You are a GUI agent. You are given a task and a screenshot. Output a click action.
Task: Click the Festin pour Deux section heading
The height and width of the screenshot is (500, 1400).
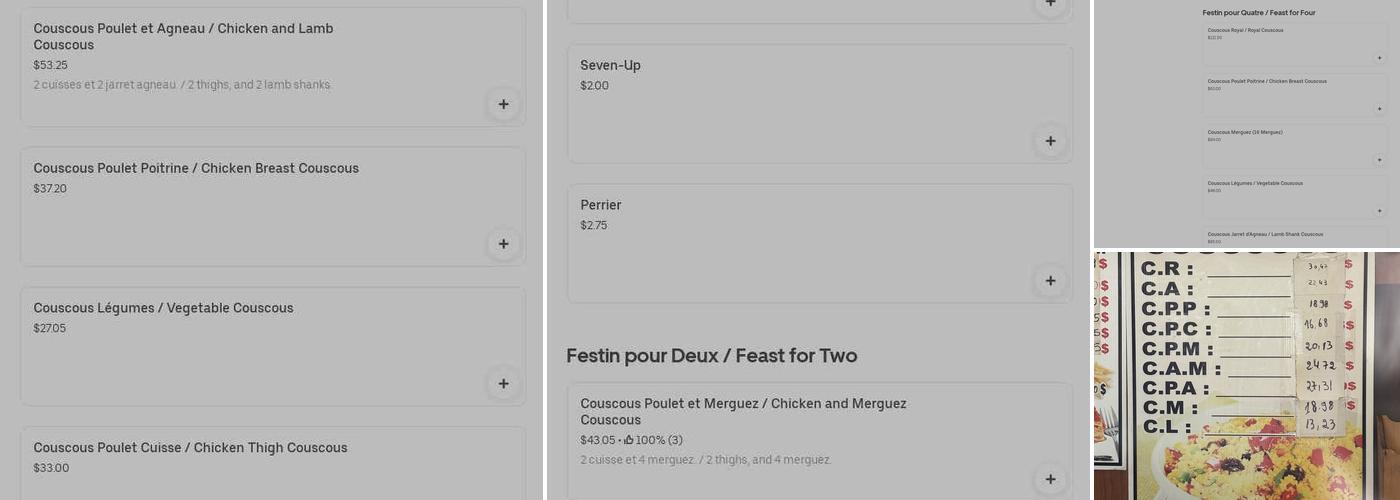(711, 356)
